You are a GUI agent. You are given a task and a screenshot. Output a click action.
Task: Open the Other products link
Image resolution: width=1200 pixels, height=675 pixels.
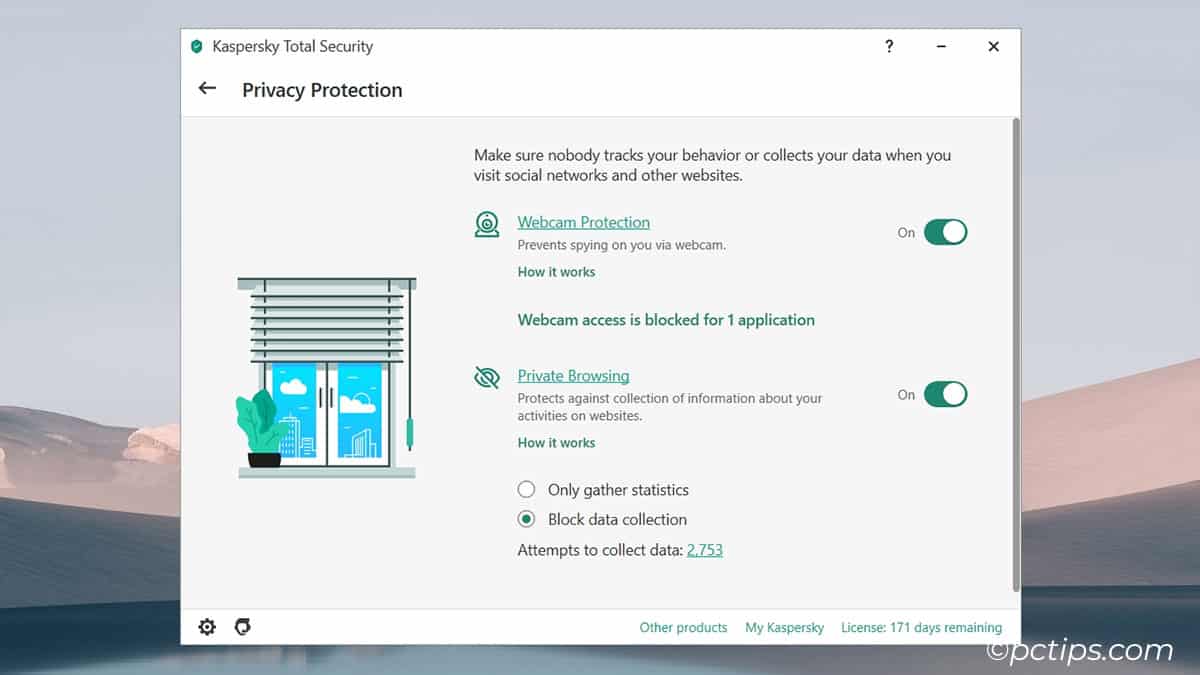(x=683, y=627)
